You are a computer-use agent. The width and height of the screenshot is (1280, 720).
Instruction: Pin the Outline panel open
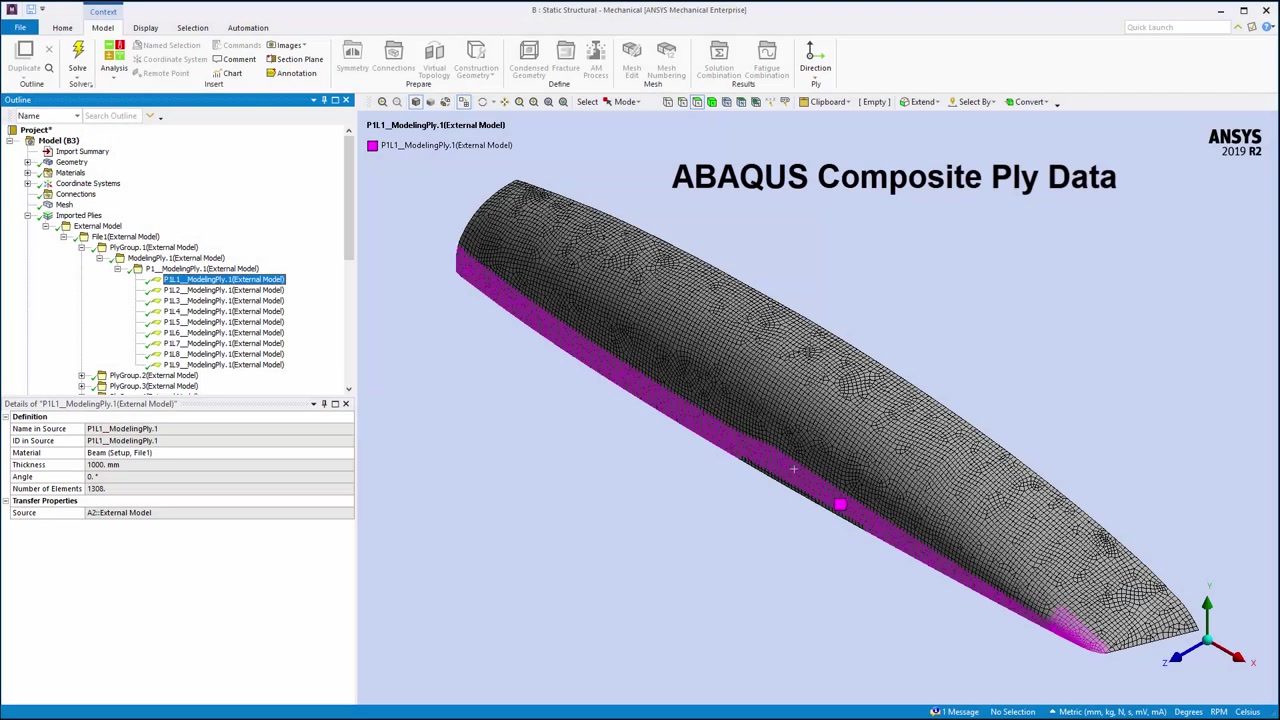click(x=324, y=100)
